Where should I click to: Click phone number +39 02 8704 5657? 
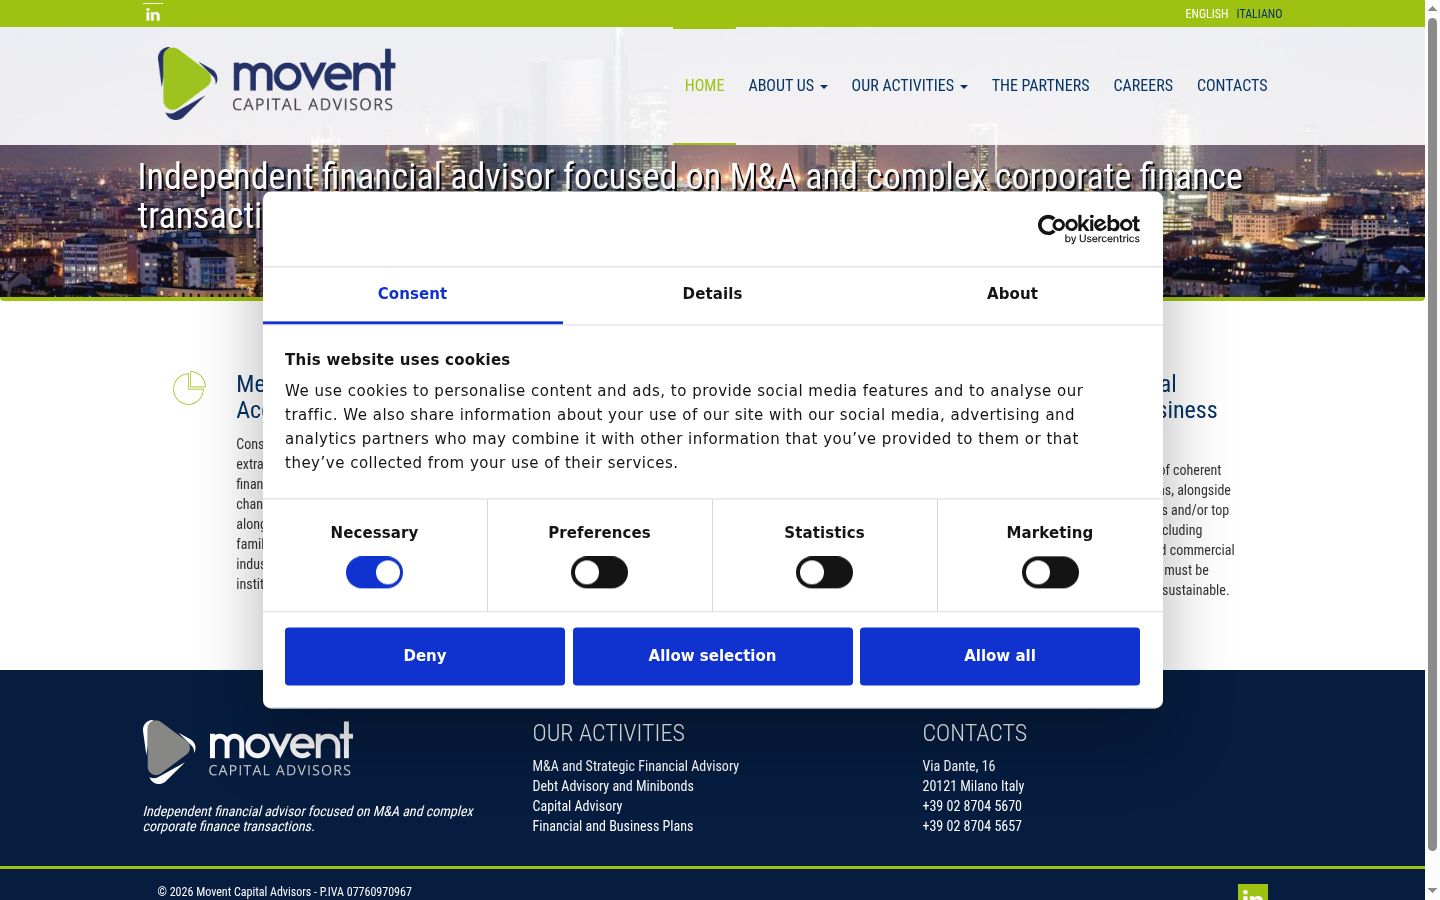point(972,826)
